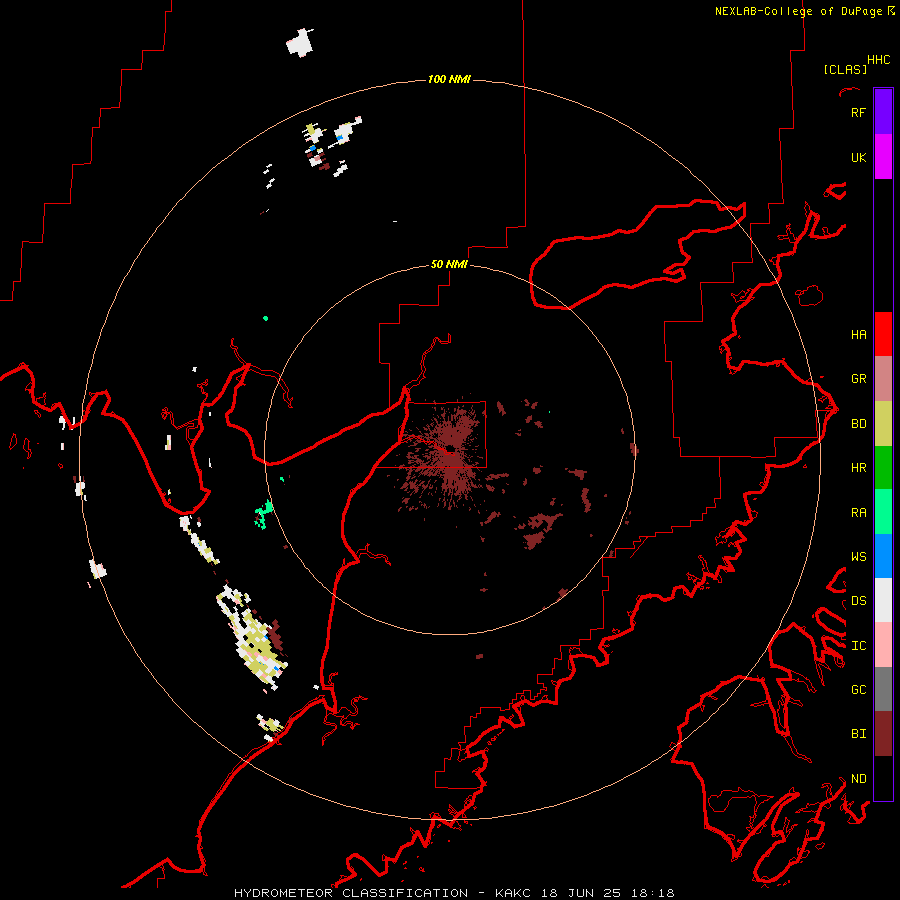
Task: Click the BD legend label
Action: 858,424
